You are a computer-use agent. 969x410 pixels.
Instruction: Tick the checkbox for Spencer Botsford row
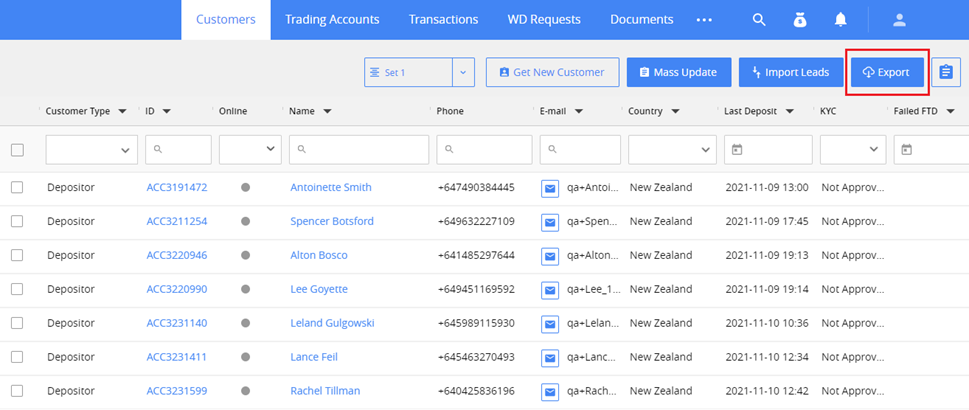pyautogui.click(x=17, y=221)
